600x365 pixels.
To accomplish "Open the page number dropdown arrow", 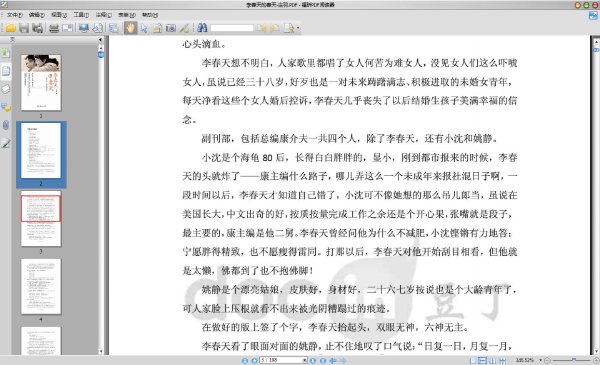I will point(305,360).
